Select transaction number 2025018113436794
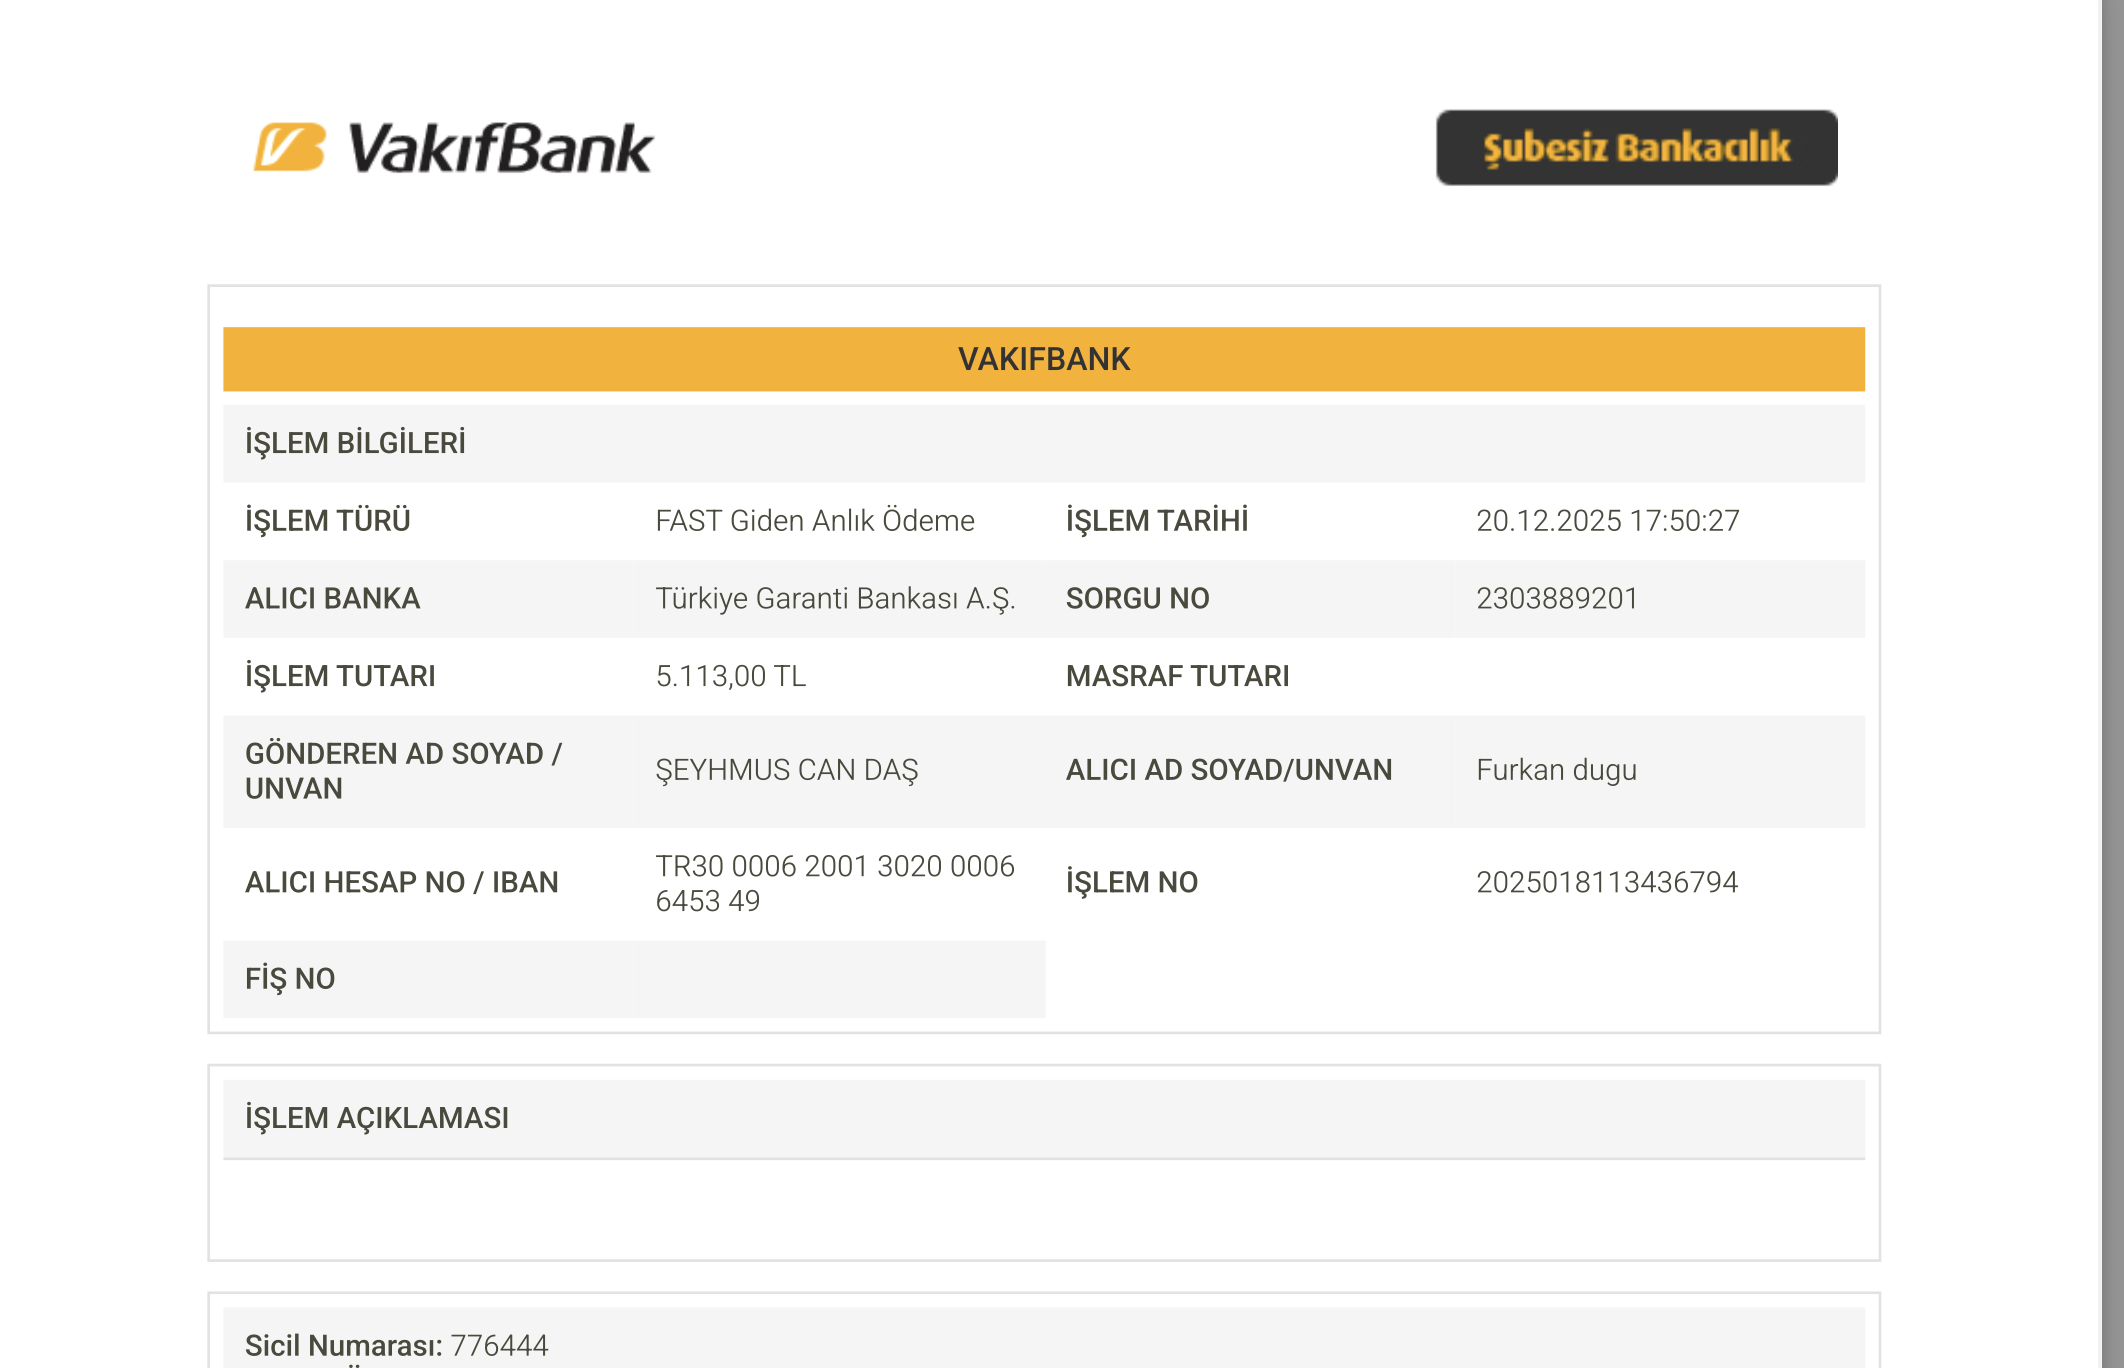2124x1368 pixels. (1607, 883)
